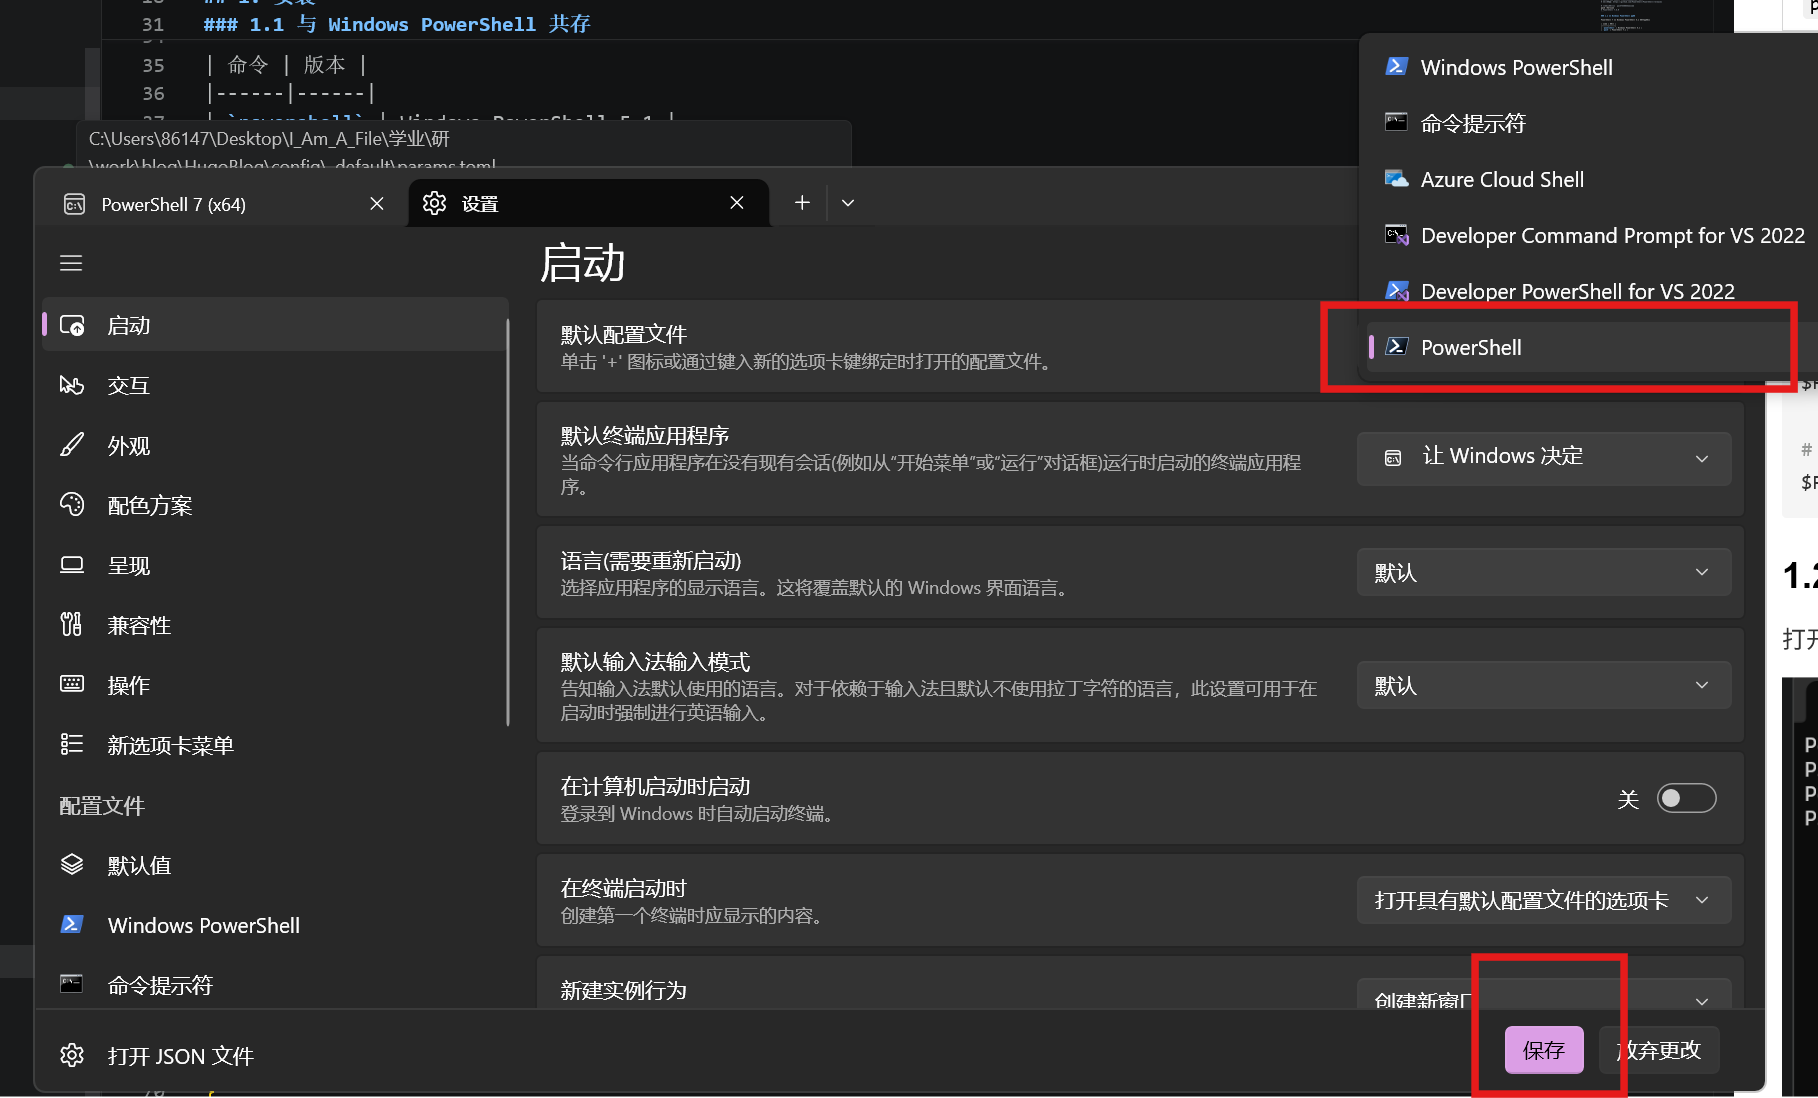Click the Developer PowerShell VS 2022 icon
The height and width of the screenshot is (1098, 1818).
[x=1396, y=291]
